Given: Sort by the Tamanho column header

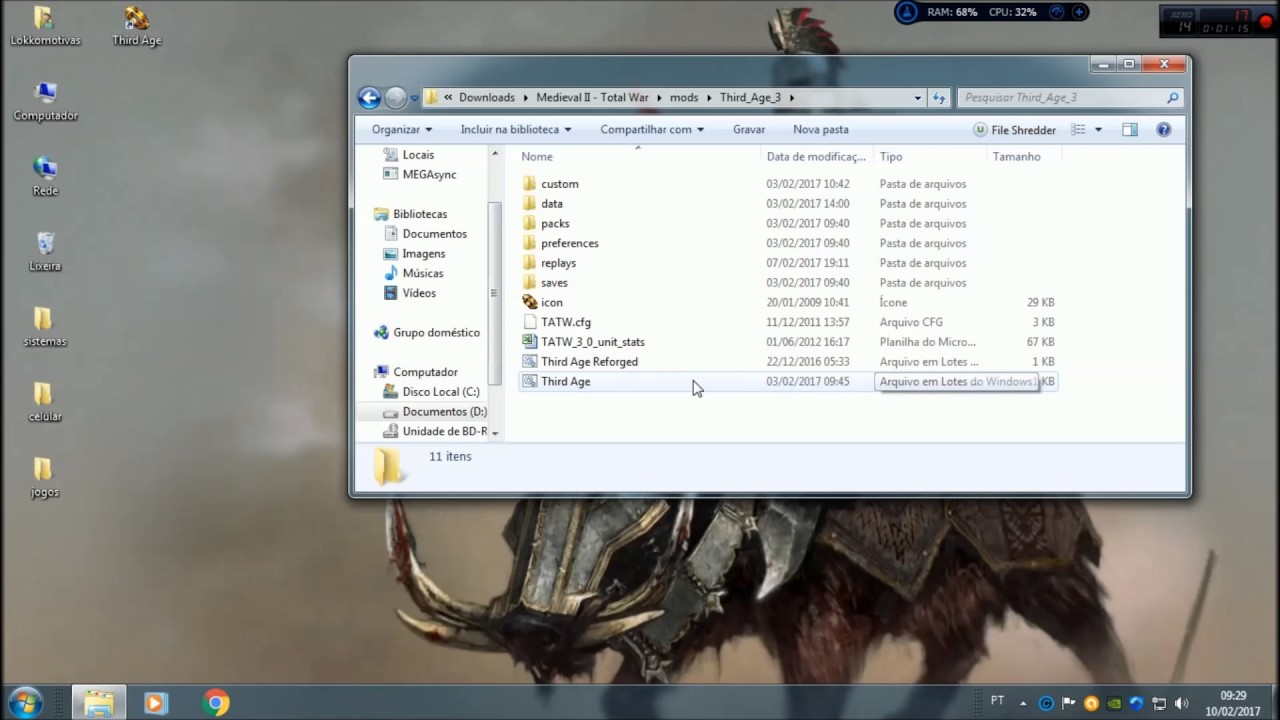Looking at the screenshot, I should click(1023, 156).
